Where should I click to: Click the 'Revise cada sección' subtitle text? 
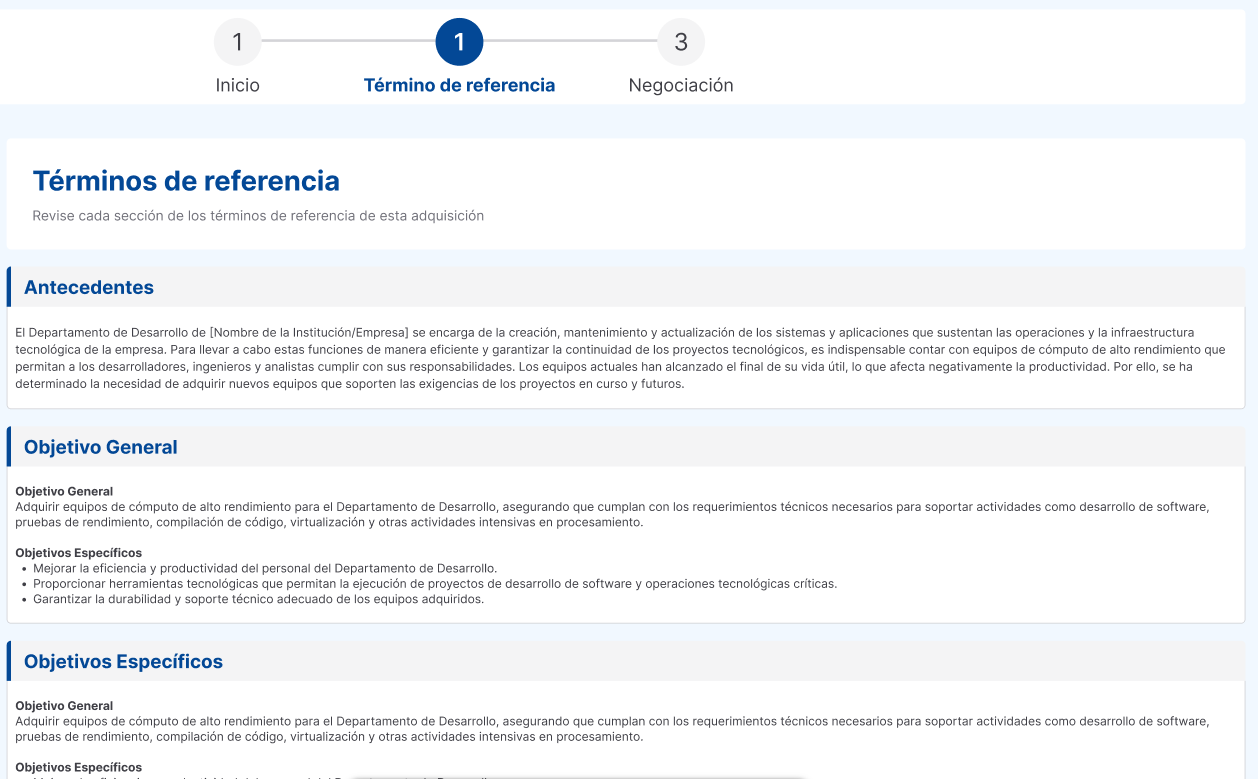(258, 216)
